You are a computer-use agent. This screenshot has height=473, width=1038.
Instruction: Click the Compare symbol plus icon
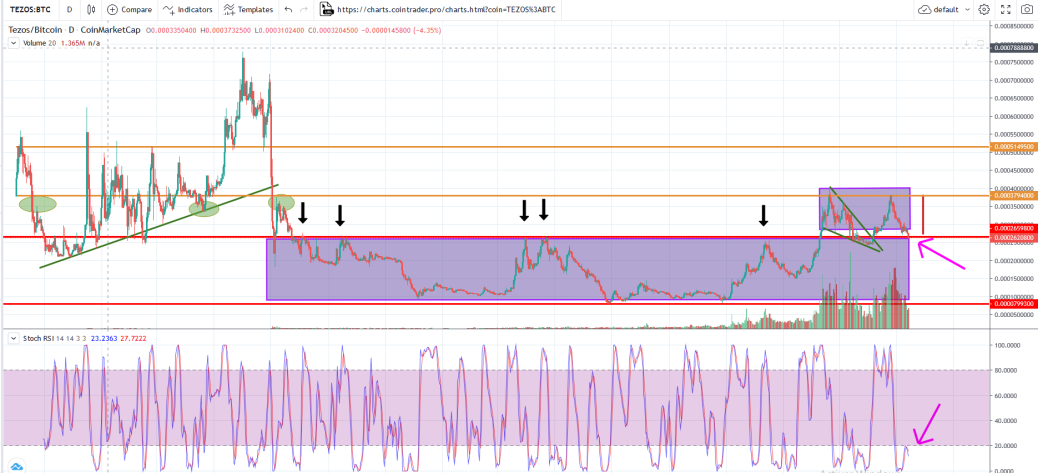[113, 10]
